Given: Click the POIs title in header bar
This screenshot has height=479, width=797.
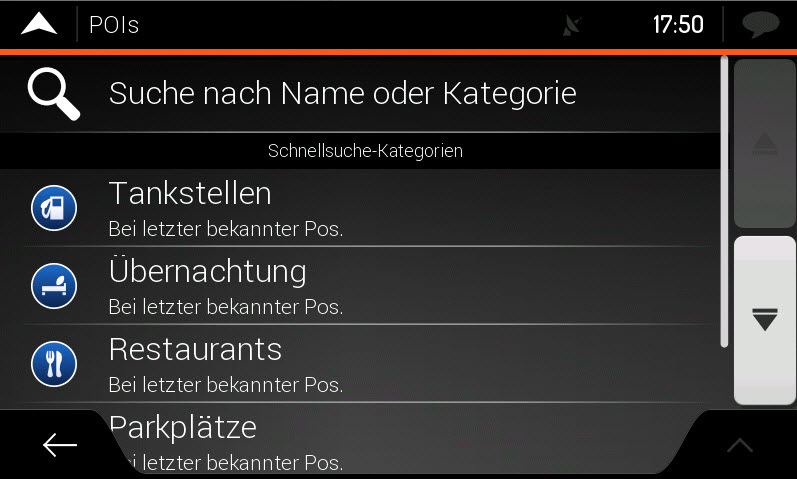Looking at the screenshot, I should point(114,25).
